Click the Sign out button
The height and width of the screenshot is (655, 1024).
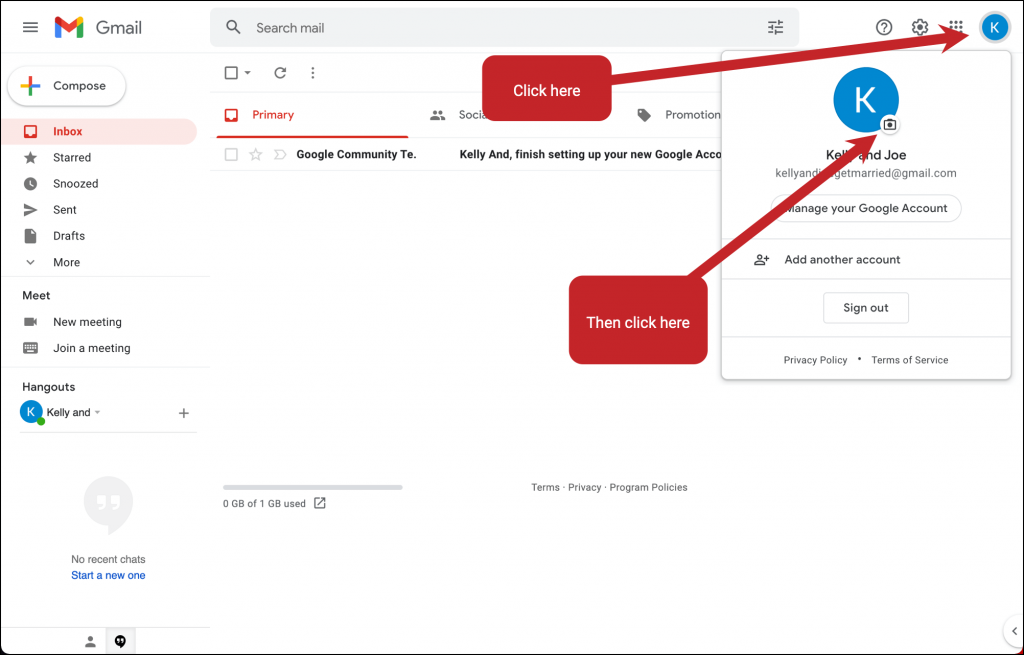tap(865, 308)
